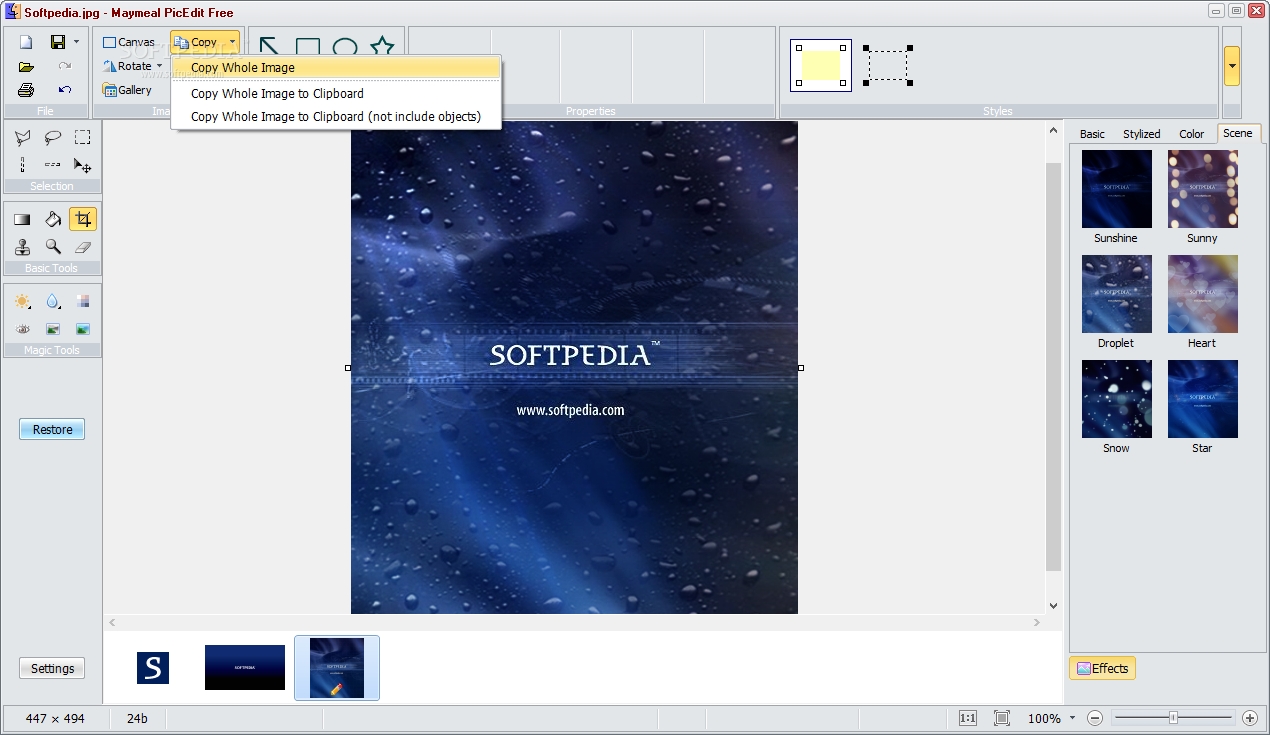The height and width of the screenshot is (735, 1270).
Task: Switch to the Stylized effects tab
Action: tap(1141, 134)
